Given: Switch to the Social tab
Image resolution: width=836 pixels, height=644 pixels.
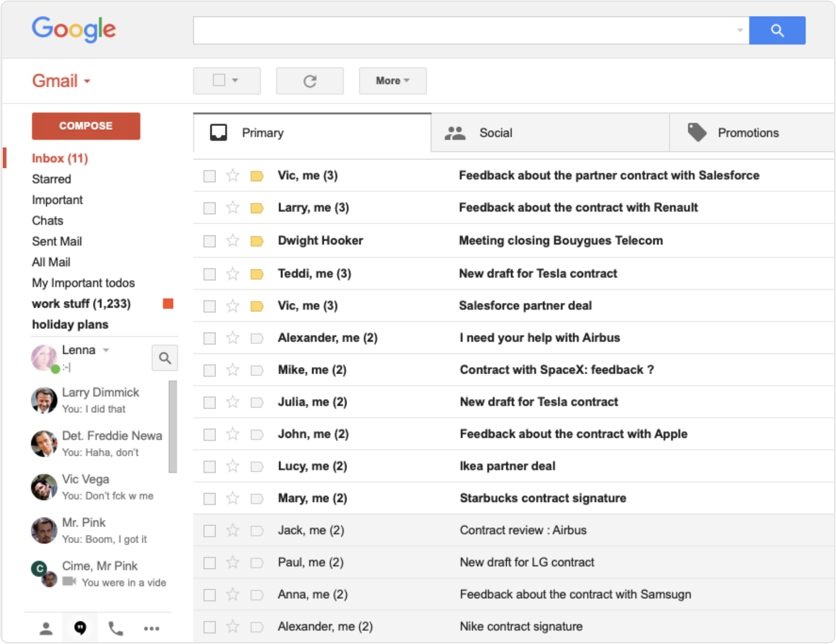Looking at the screenshot, I should (550, 133).
